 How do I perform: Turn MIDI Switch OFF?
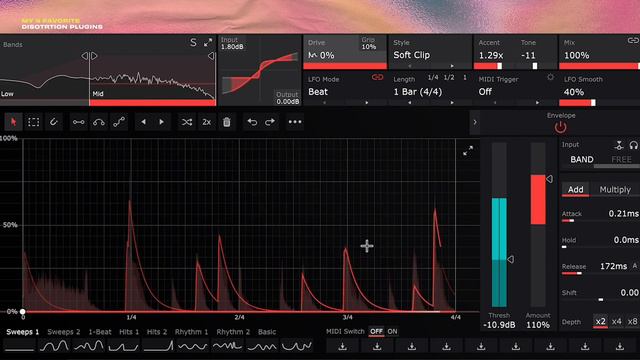376,331
